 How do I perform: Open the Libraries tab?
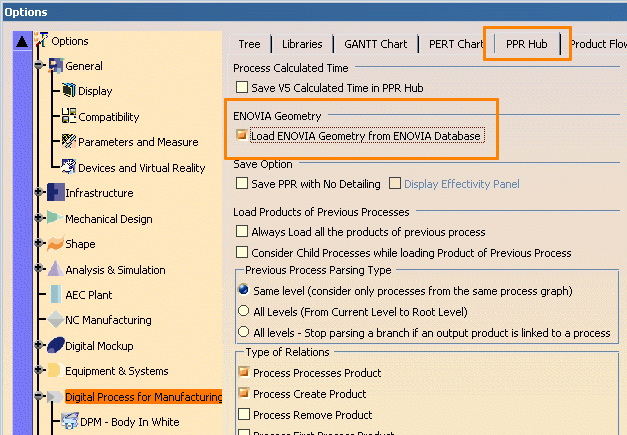tap(302, 44)
